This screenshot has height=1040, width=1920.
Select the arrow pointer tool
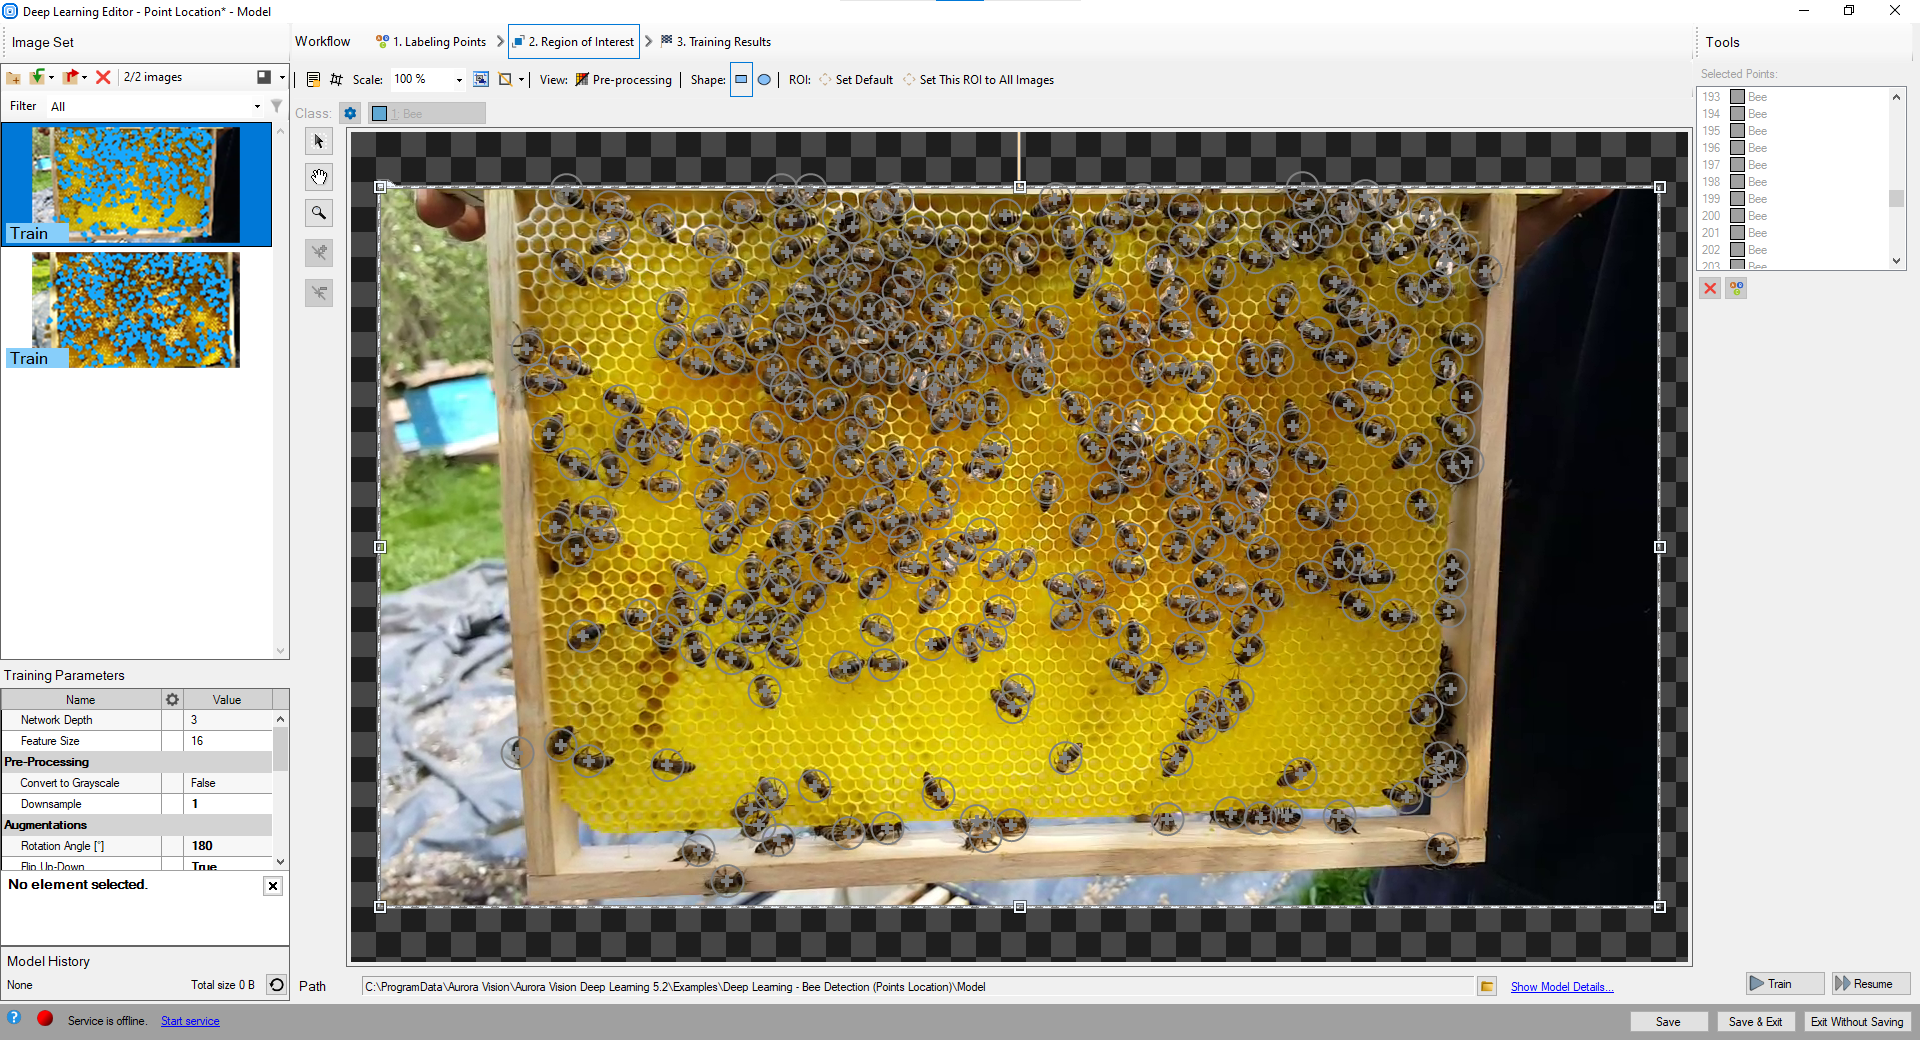click(x=319, y=142)
